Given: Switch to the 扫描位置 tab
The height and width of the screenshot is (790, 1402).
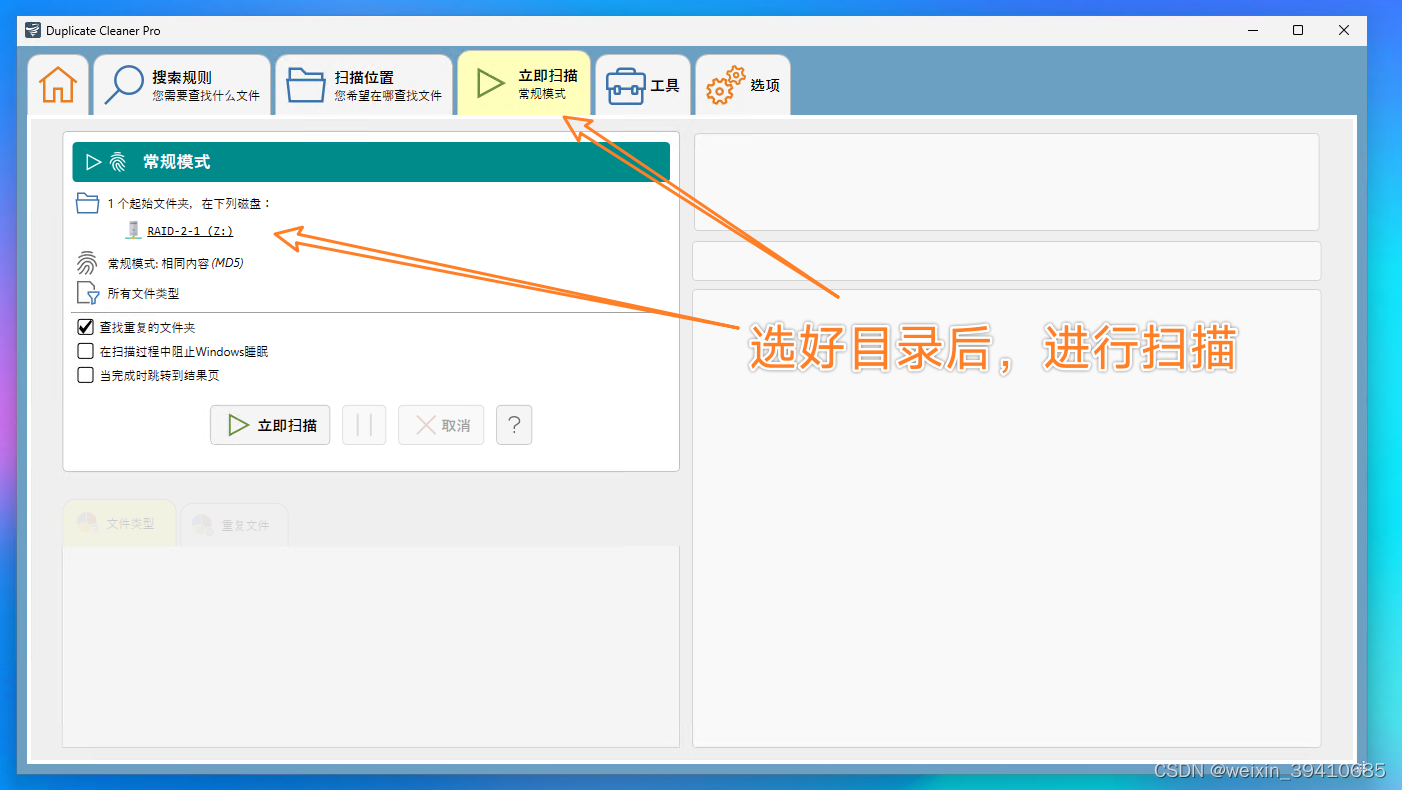Looking at the screenshot, I should coord(364,85).
